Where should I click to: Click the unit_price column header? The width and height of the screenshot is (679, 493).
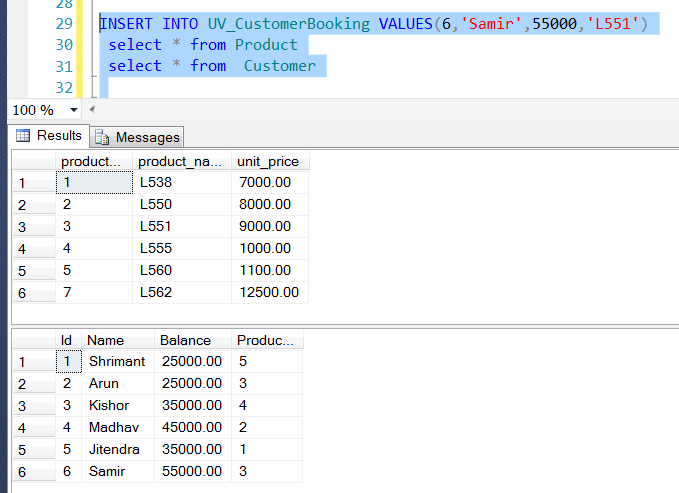(270, 162)
